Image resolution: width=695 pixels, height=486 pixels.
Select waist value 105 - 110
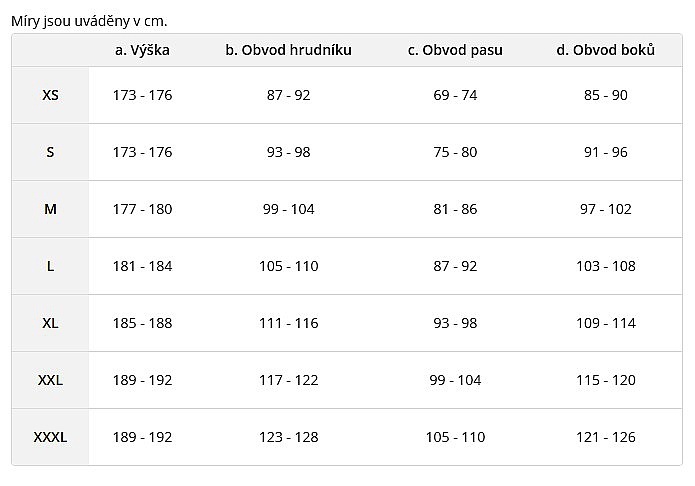click(455, 437)
